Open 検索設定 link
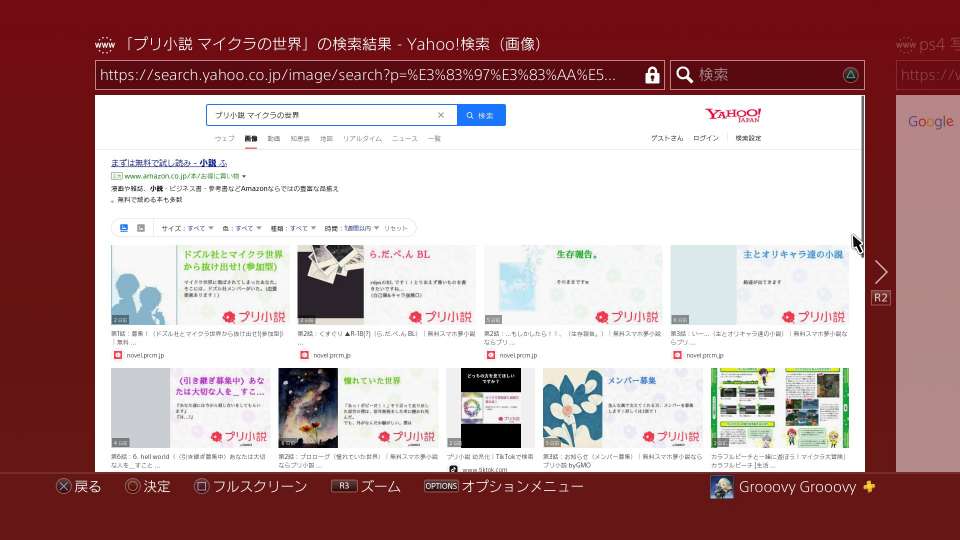Image resolution: width=960 pixels, height=540 pixels. coord(748,138)
